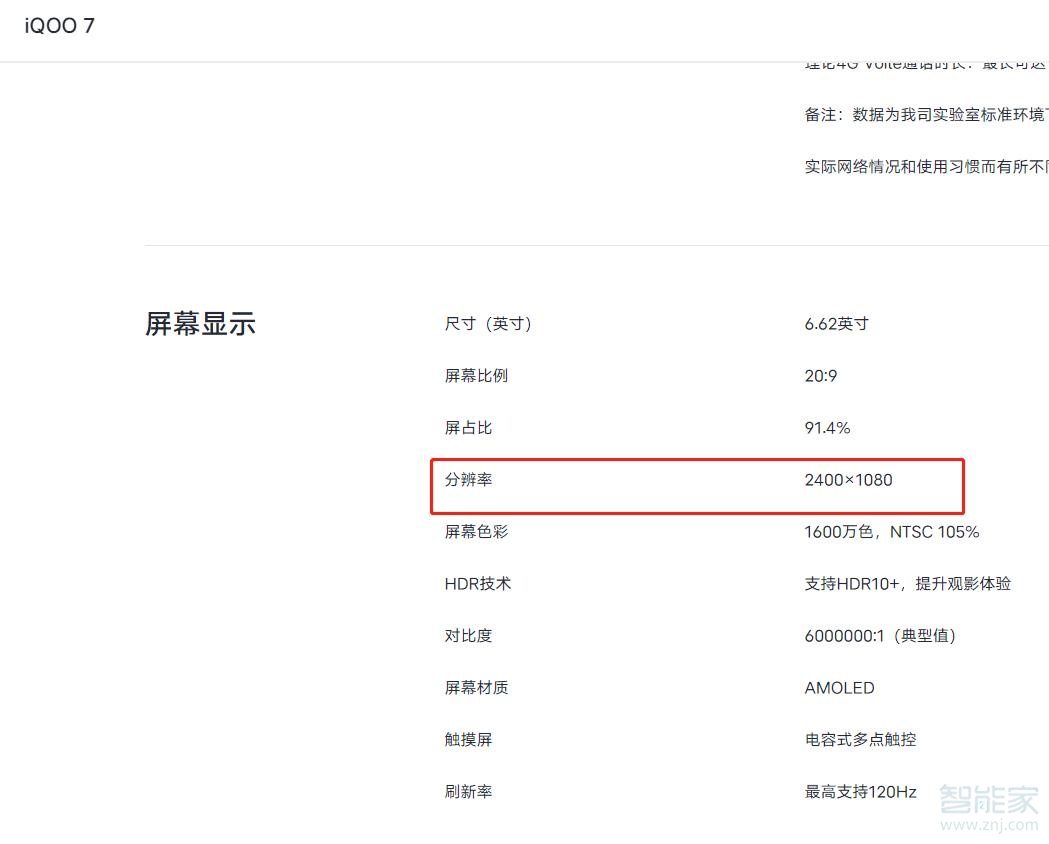Click the iQOO 7 page title
Image resolution: width=1049 pixels, height=844 pixels.
[58, 26]
